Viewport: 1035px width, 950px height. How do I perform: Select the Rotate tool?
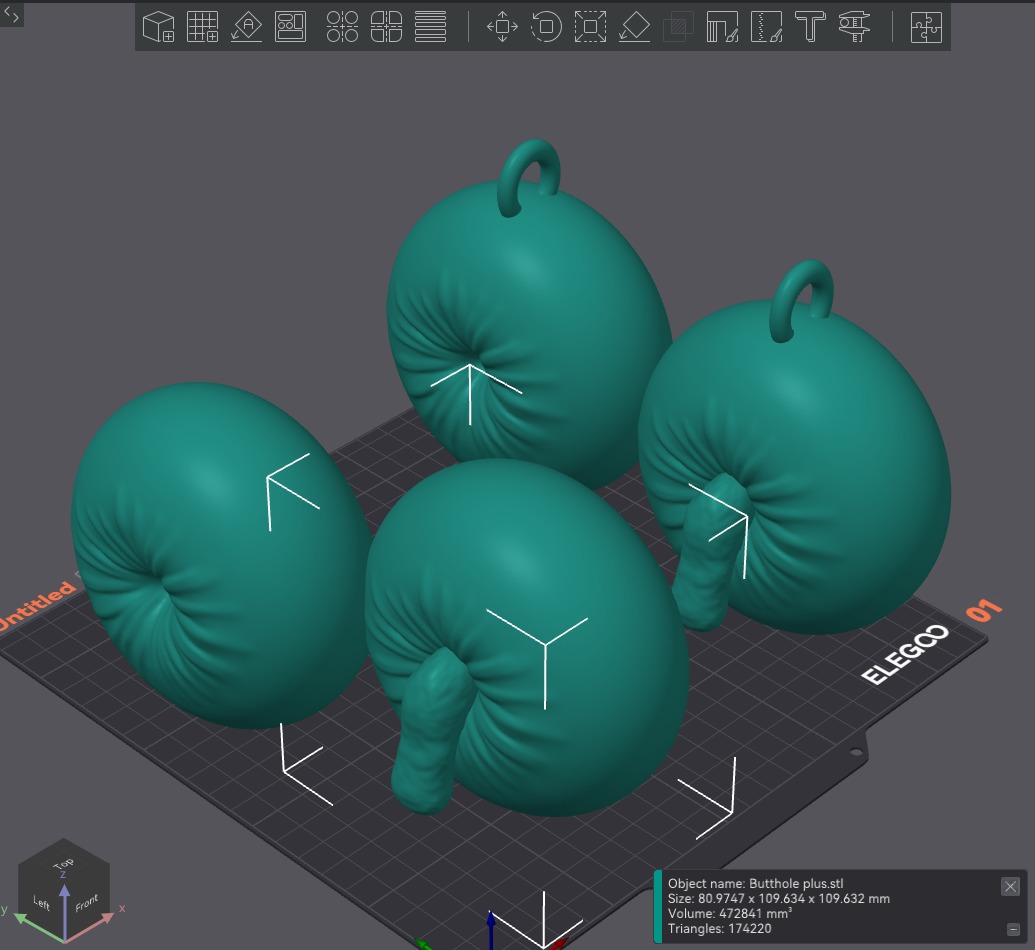click(547, 27)
